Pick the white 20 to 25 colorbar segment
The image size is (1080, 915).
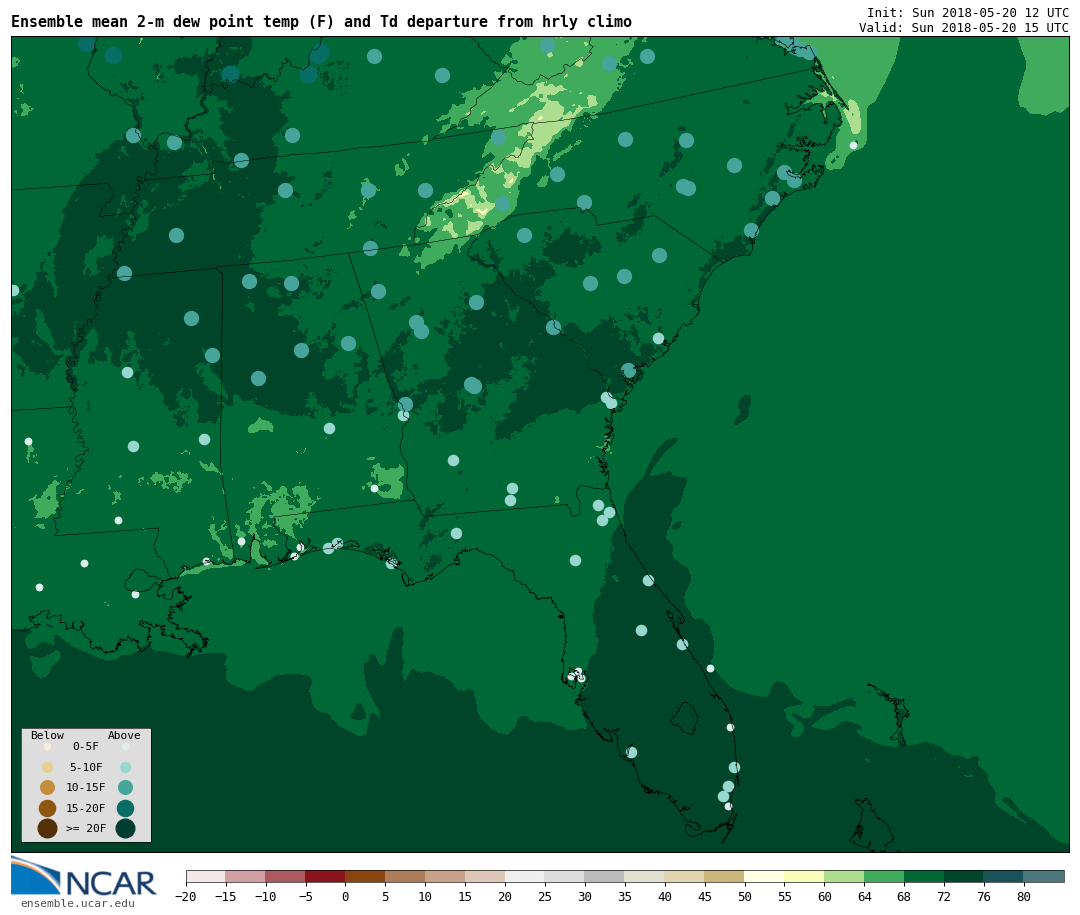click(x=525, y=876)
